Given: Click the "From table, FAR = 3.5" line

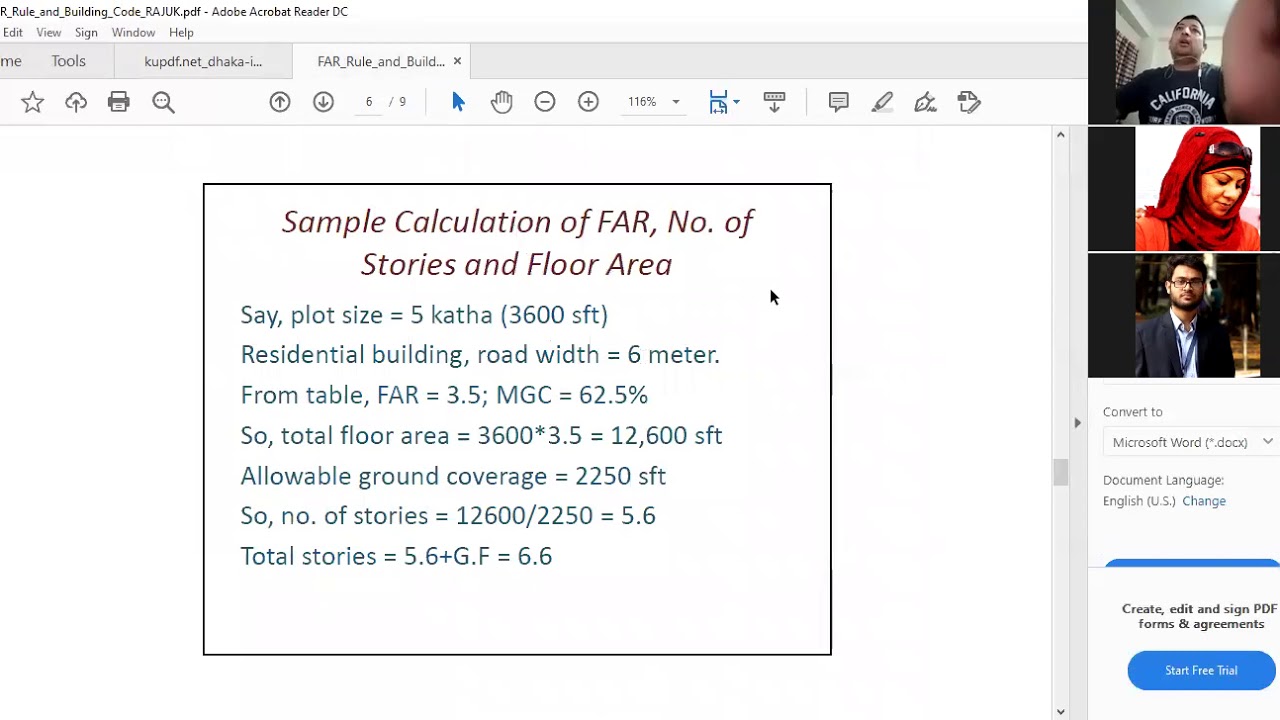Looking at the screenshot, I should coord(444,395).
